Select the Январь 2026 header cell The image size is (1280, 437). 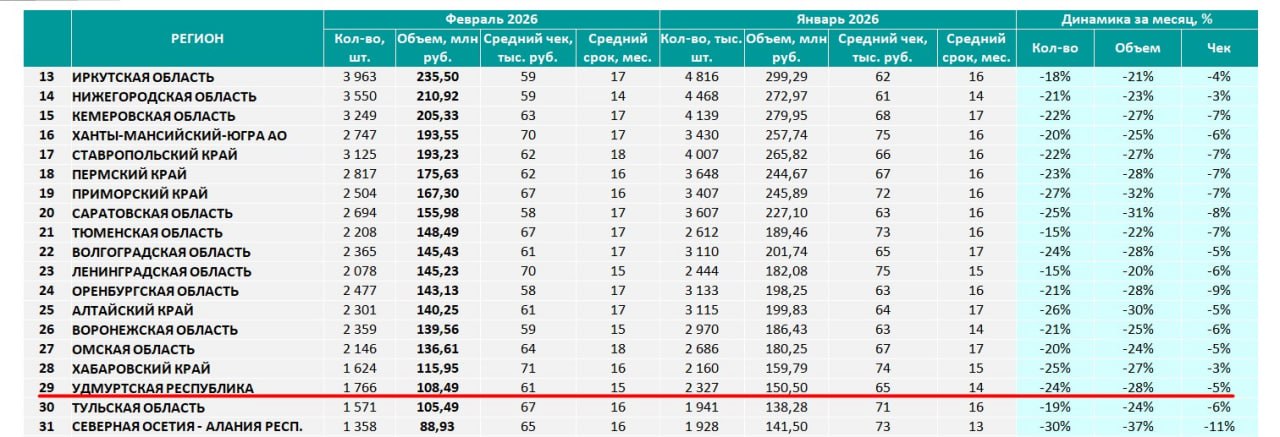click(836, 19)
